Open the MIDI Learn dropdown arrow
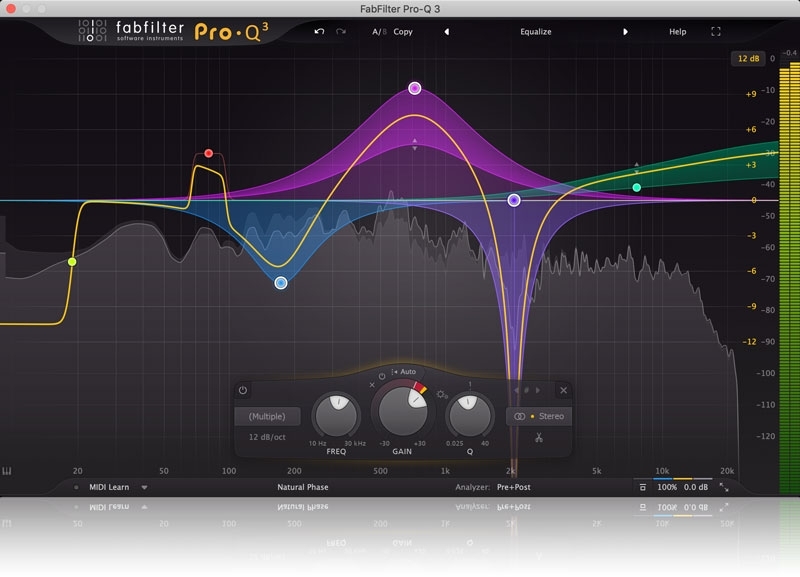Image resolution: width=800 pixels, height=577 pixels. coord(144,488)
